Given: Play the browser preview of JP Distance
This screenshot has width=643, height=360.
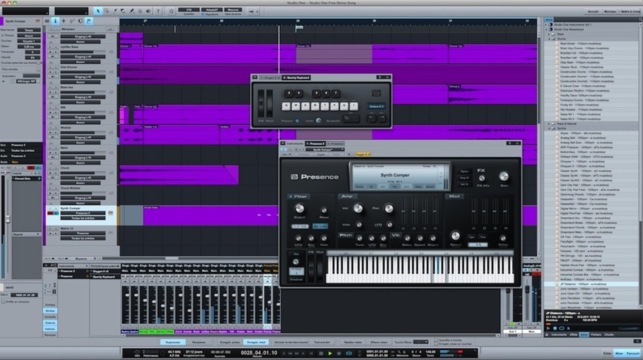Looking at the screenshot, I should 548,328.
